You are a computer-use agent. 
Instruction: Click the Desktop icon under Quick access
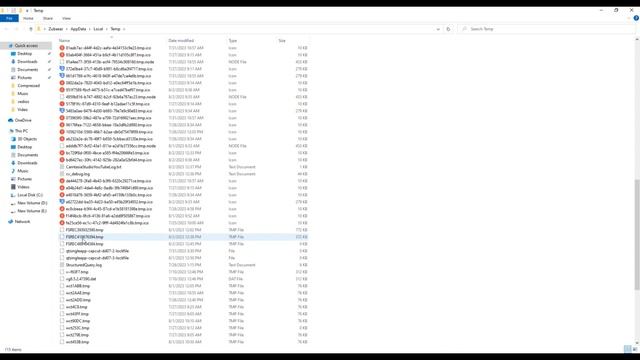pyautogui.click(x=13, y=53)
